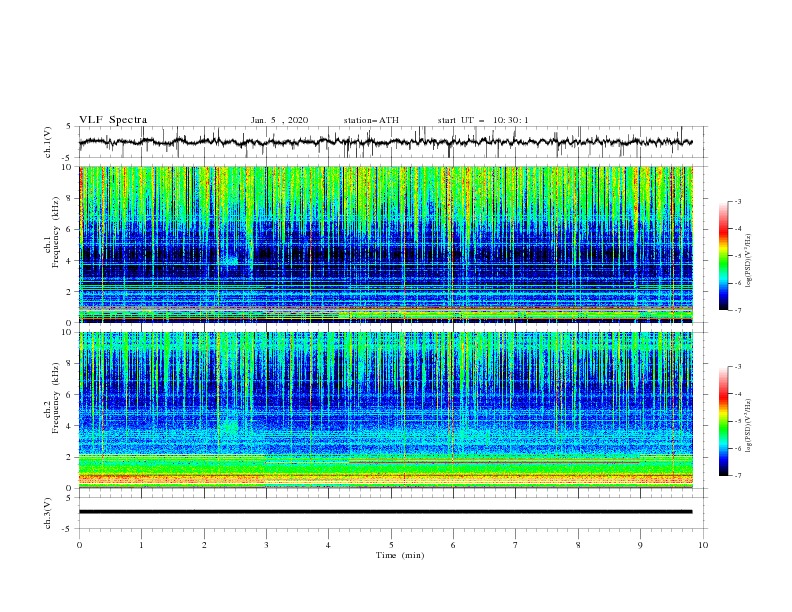The image size is (792, 612).
Task: Click the log(PSD) label beside ch.1 color bar
Action: [x=749, y=261]
